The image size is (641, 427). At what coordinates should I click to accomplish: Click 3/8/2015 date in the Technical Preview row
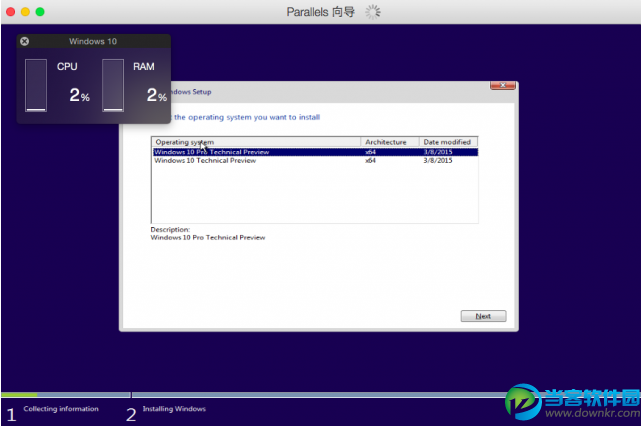pyautogui.click(x=438, y=161)
